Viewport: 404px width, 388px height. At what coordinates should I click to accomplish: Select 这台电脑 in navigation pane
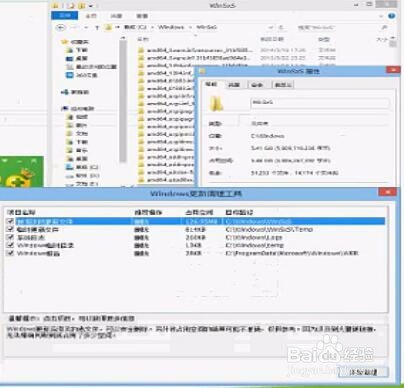(78, 108)
